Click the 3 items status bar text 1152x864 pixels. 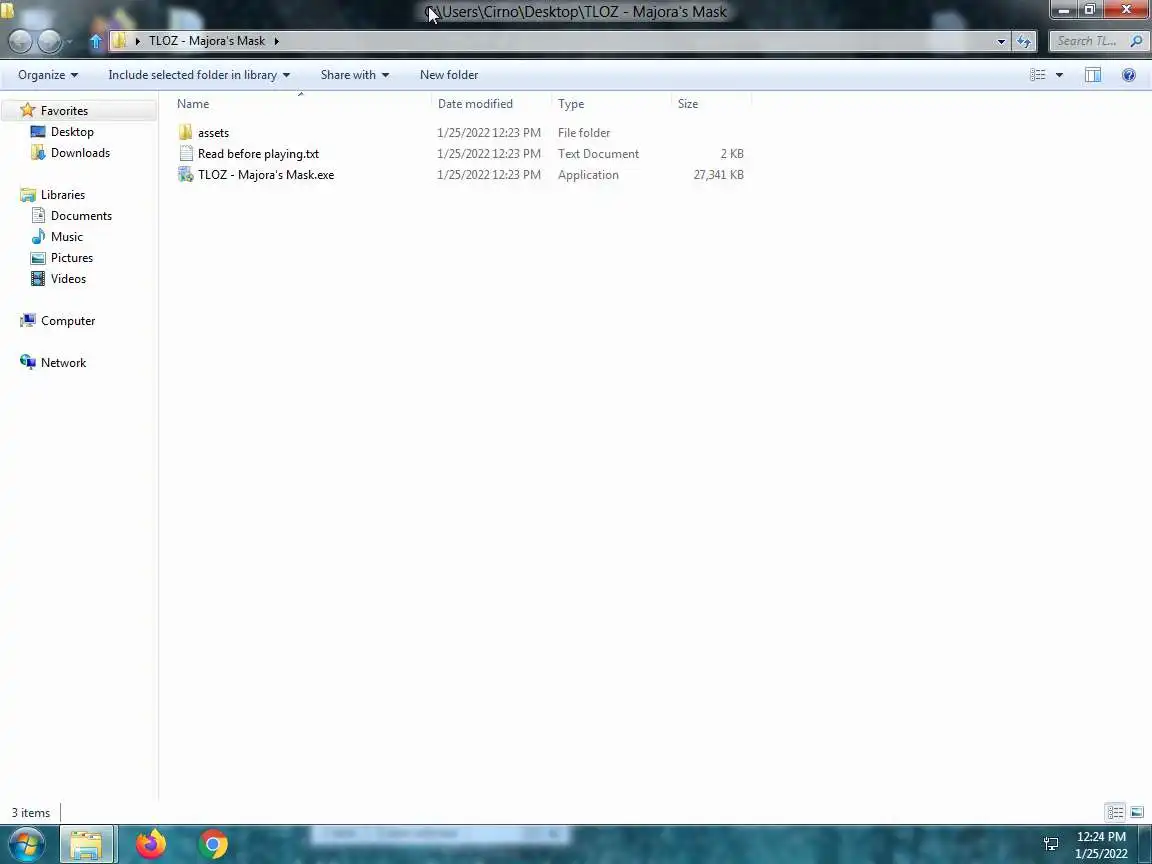pyautogui.click(x=31, y=813)
